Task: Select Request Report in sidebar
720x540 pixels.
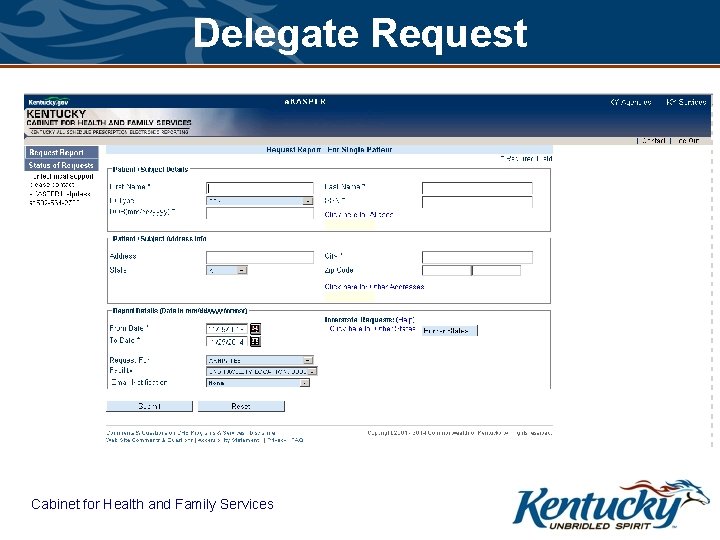Action: (61, 152)
